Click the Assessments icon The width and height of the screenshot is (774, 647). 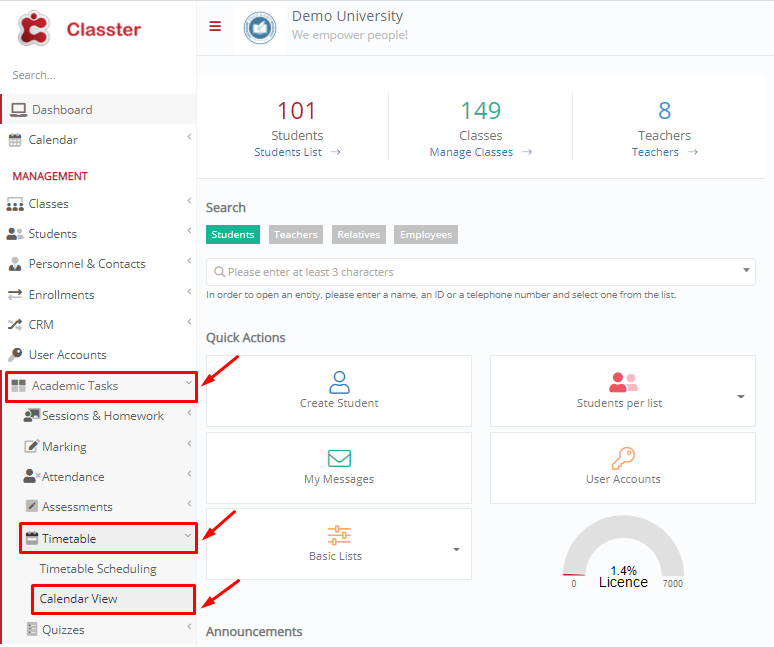[x=32, y=506]
